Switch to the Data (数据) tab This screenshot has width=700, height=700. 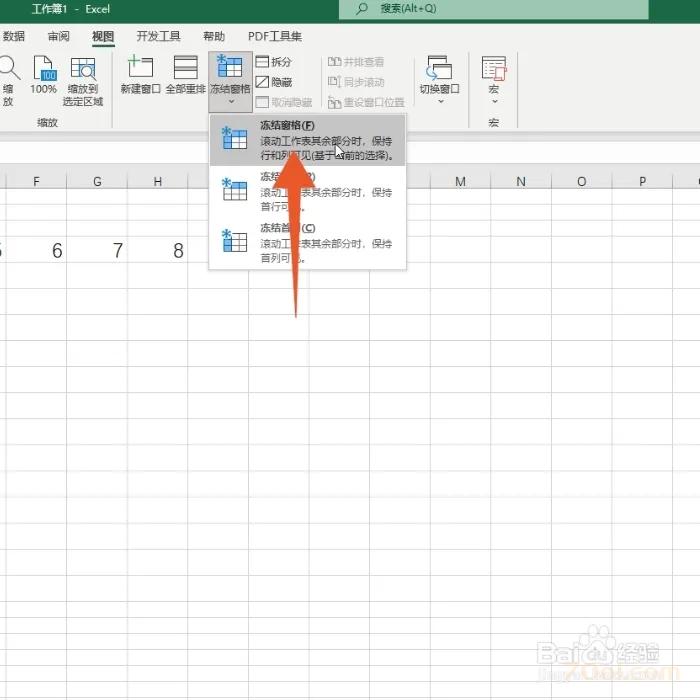13,36
